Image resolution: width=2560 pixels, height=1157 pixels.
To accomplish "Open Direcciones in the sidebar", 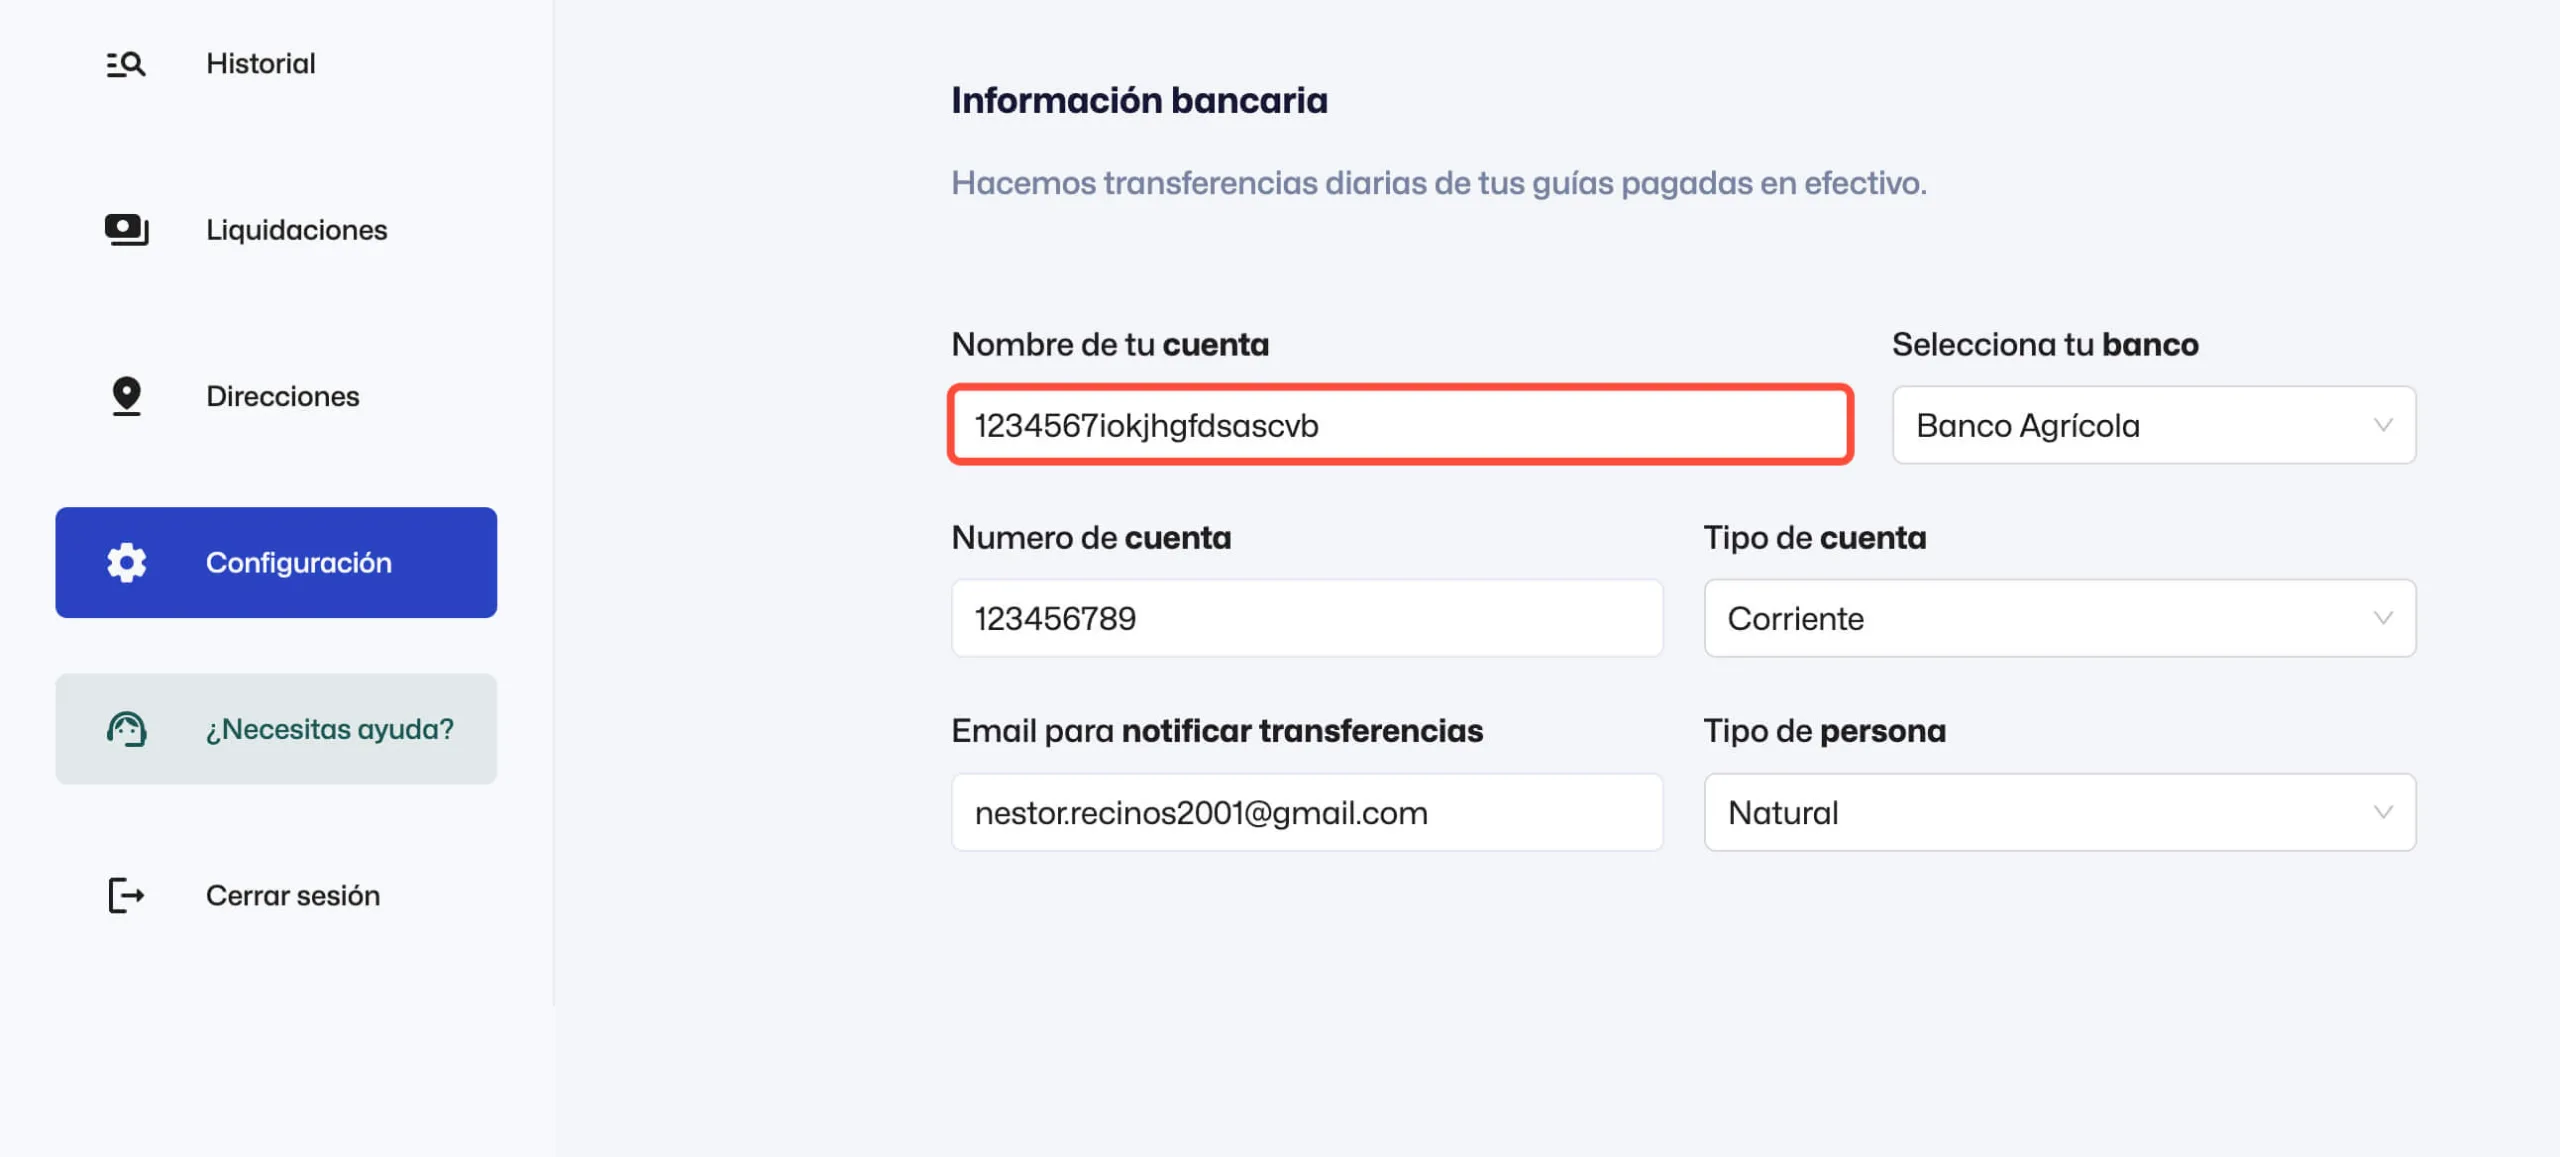I will point(282,396).
